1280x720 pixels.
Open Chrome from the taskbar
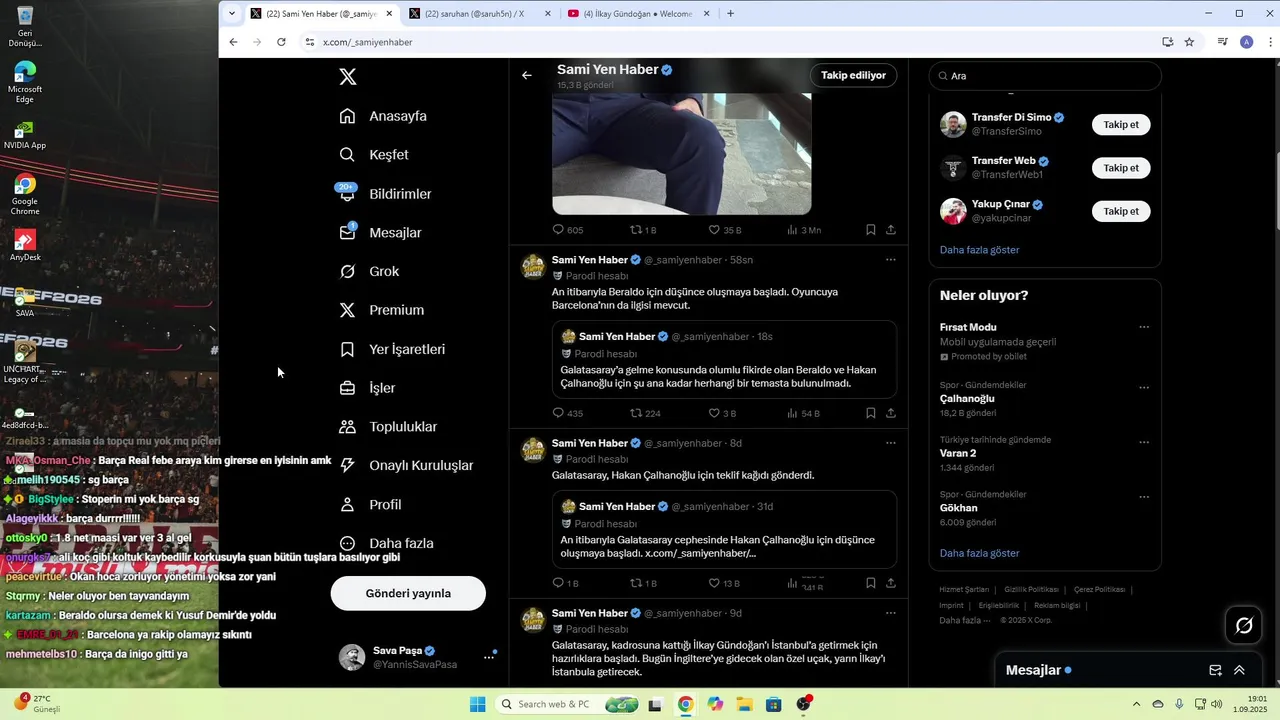click(x=685, y=704)
